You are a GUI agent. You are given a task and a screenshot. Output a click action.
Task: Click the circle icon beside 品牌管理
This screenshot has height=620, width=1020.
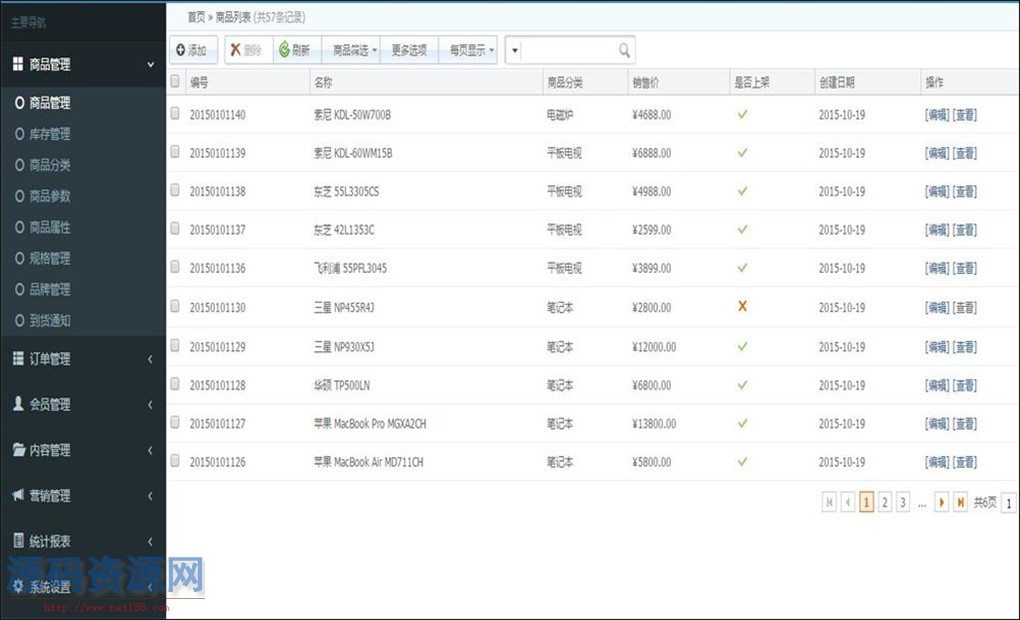pyautogui.click(x=20, y=289)
